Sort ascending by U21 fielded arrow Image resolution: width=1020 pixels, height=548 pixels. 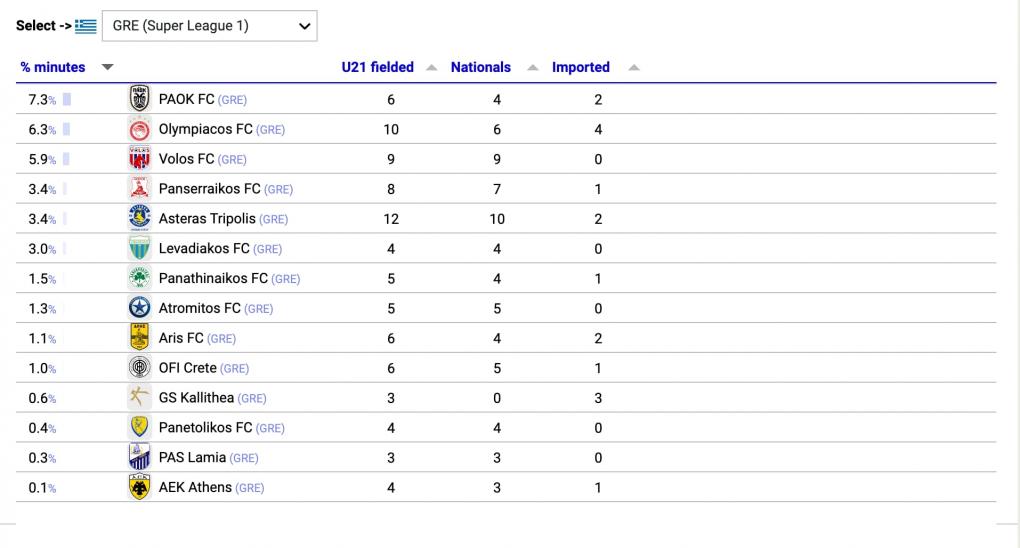click(x=431, y=67)
